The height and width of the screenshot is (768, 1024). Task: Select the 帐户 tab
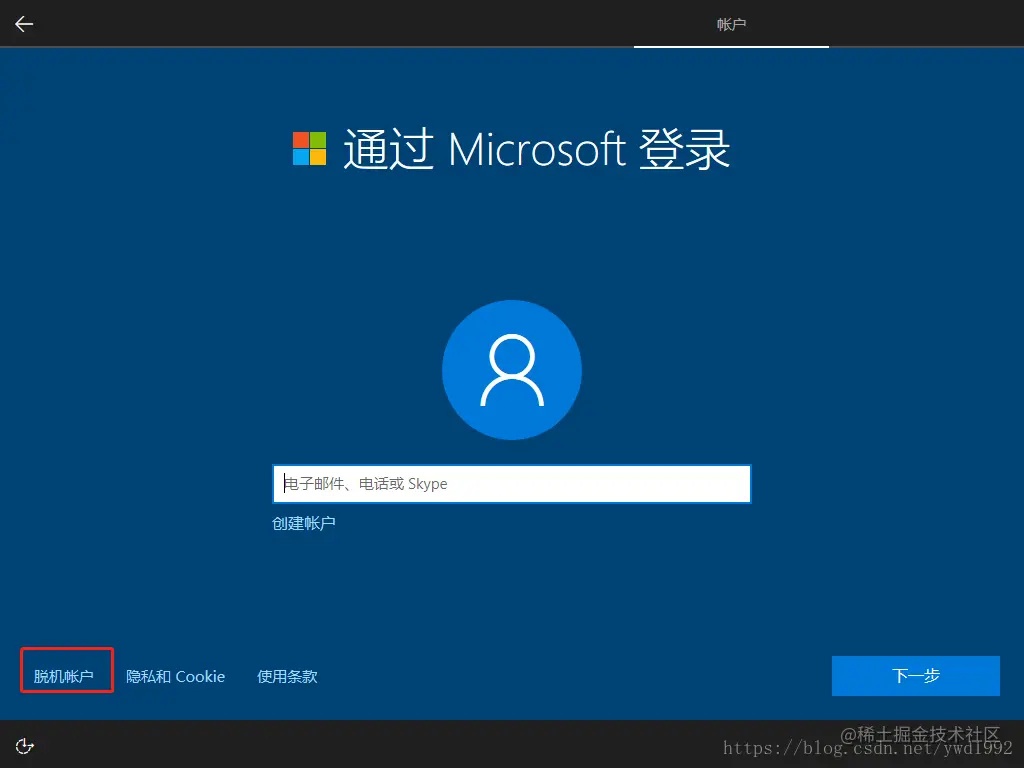(x=731, y=25)
